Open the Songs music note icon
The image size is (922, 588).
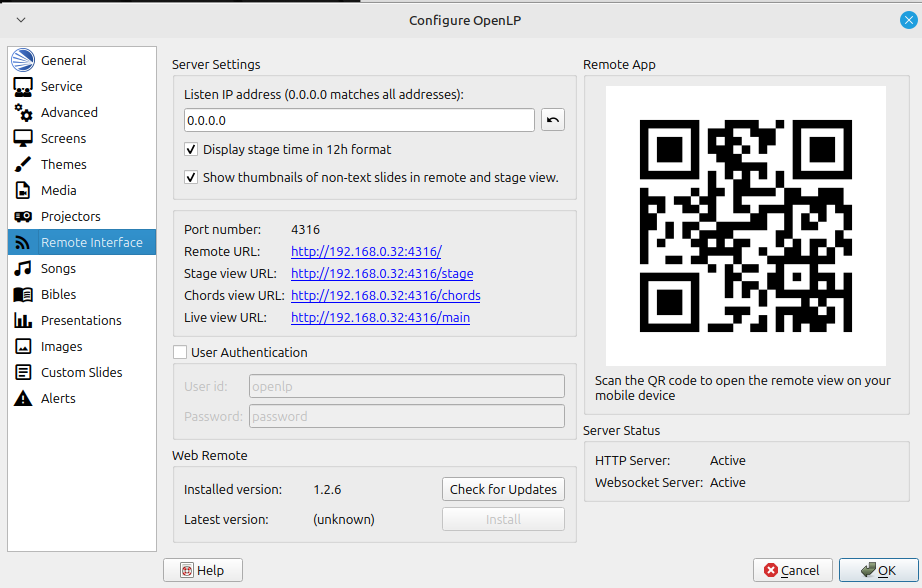(23, 268)
